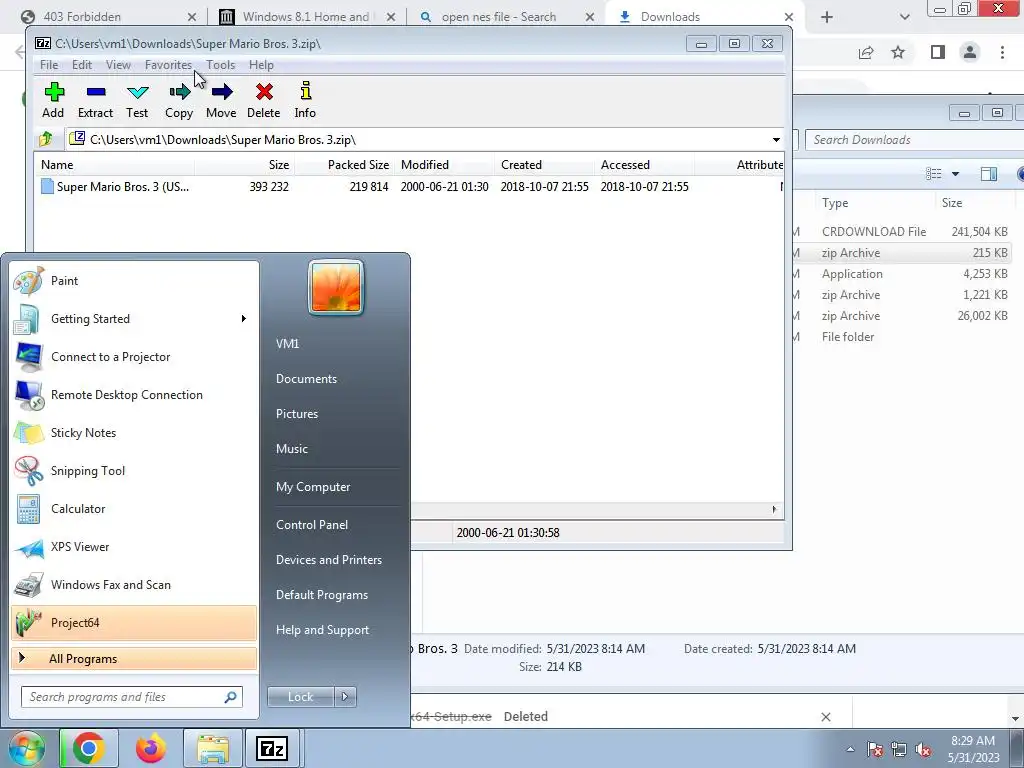
Task: Click the Add button in 7-Zip toolbar
Action: coord(54,100)
